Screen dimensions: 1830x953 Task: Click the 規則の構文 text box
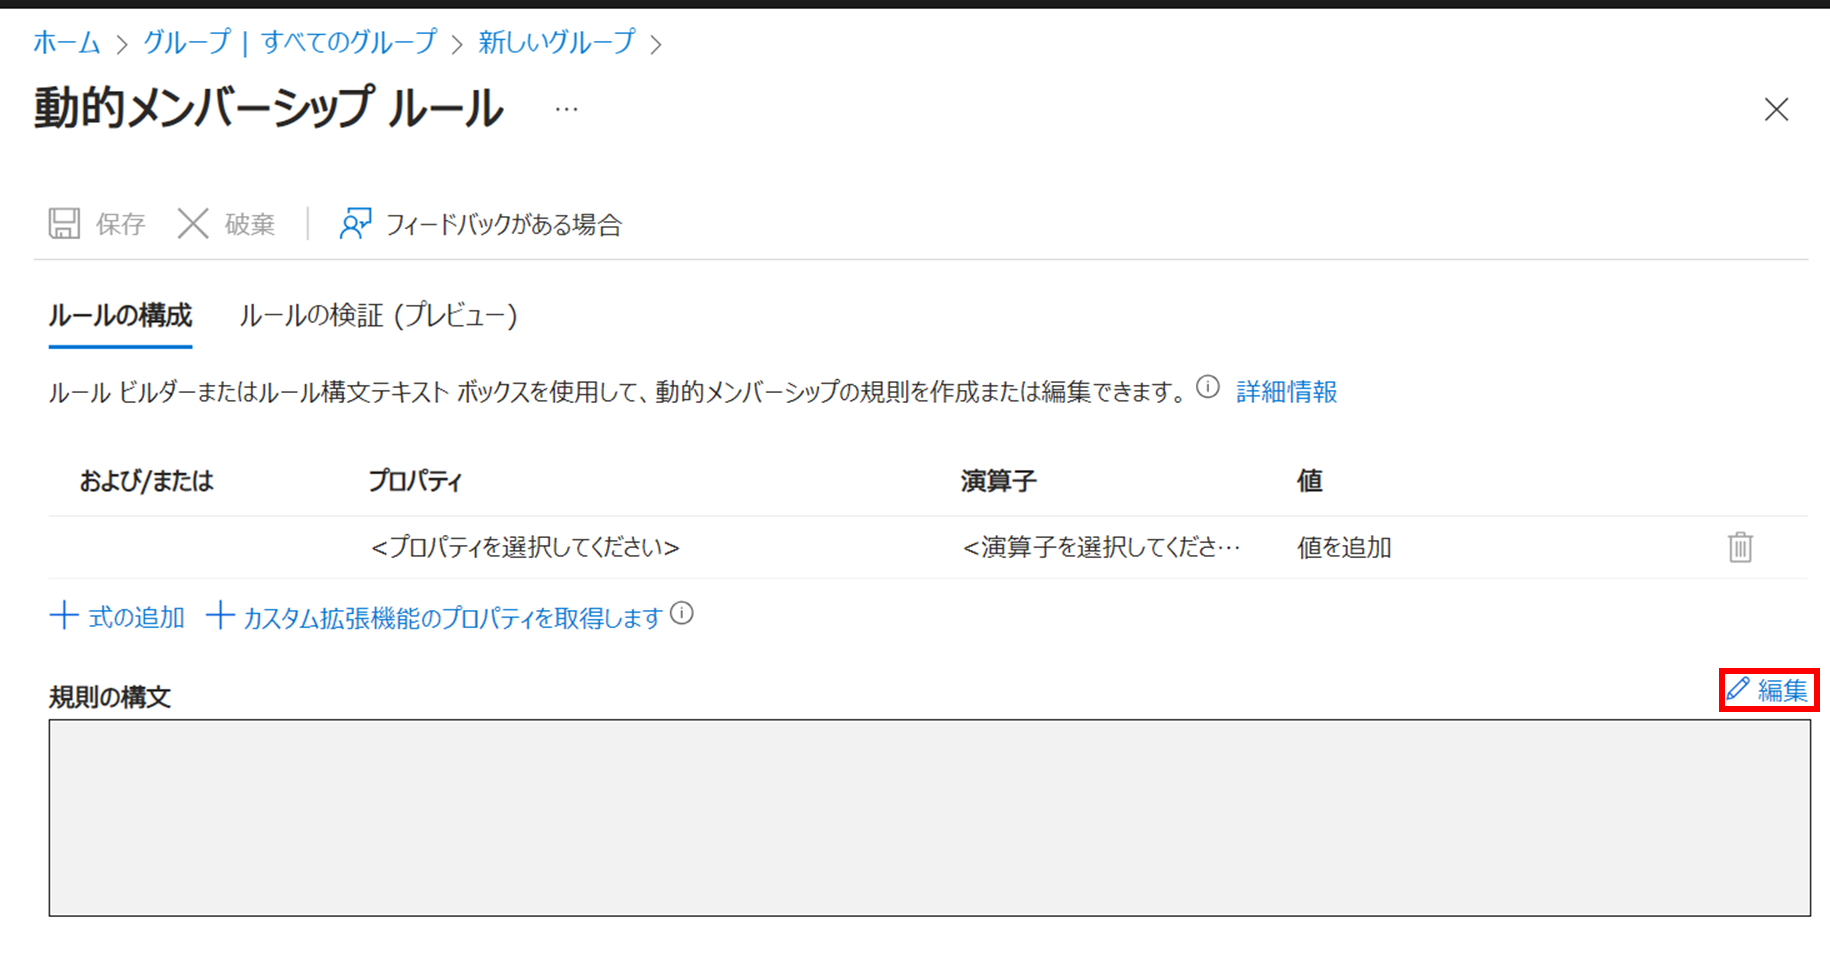coord(929,817)
